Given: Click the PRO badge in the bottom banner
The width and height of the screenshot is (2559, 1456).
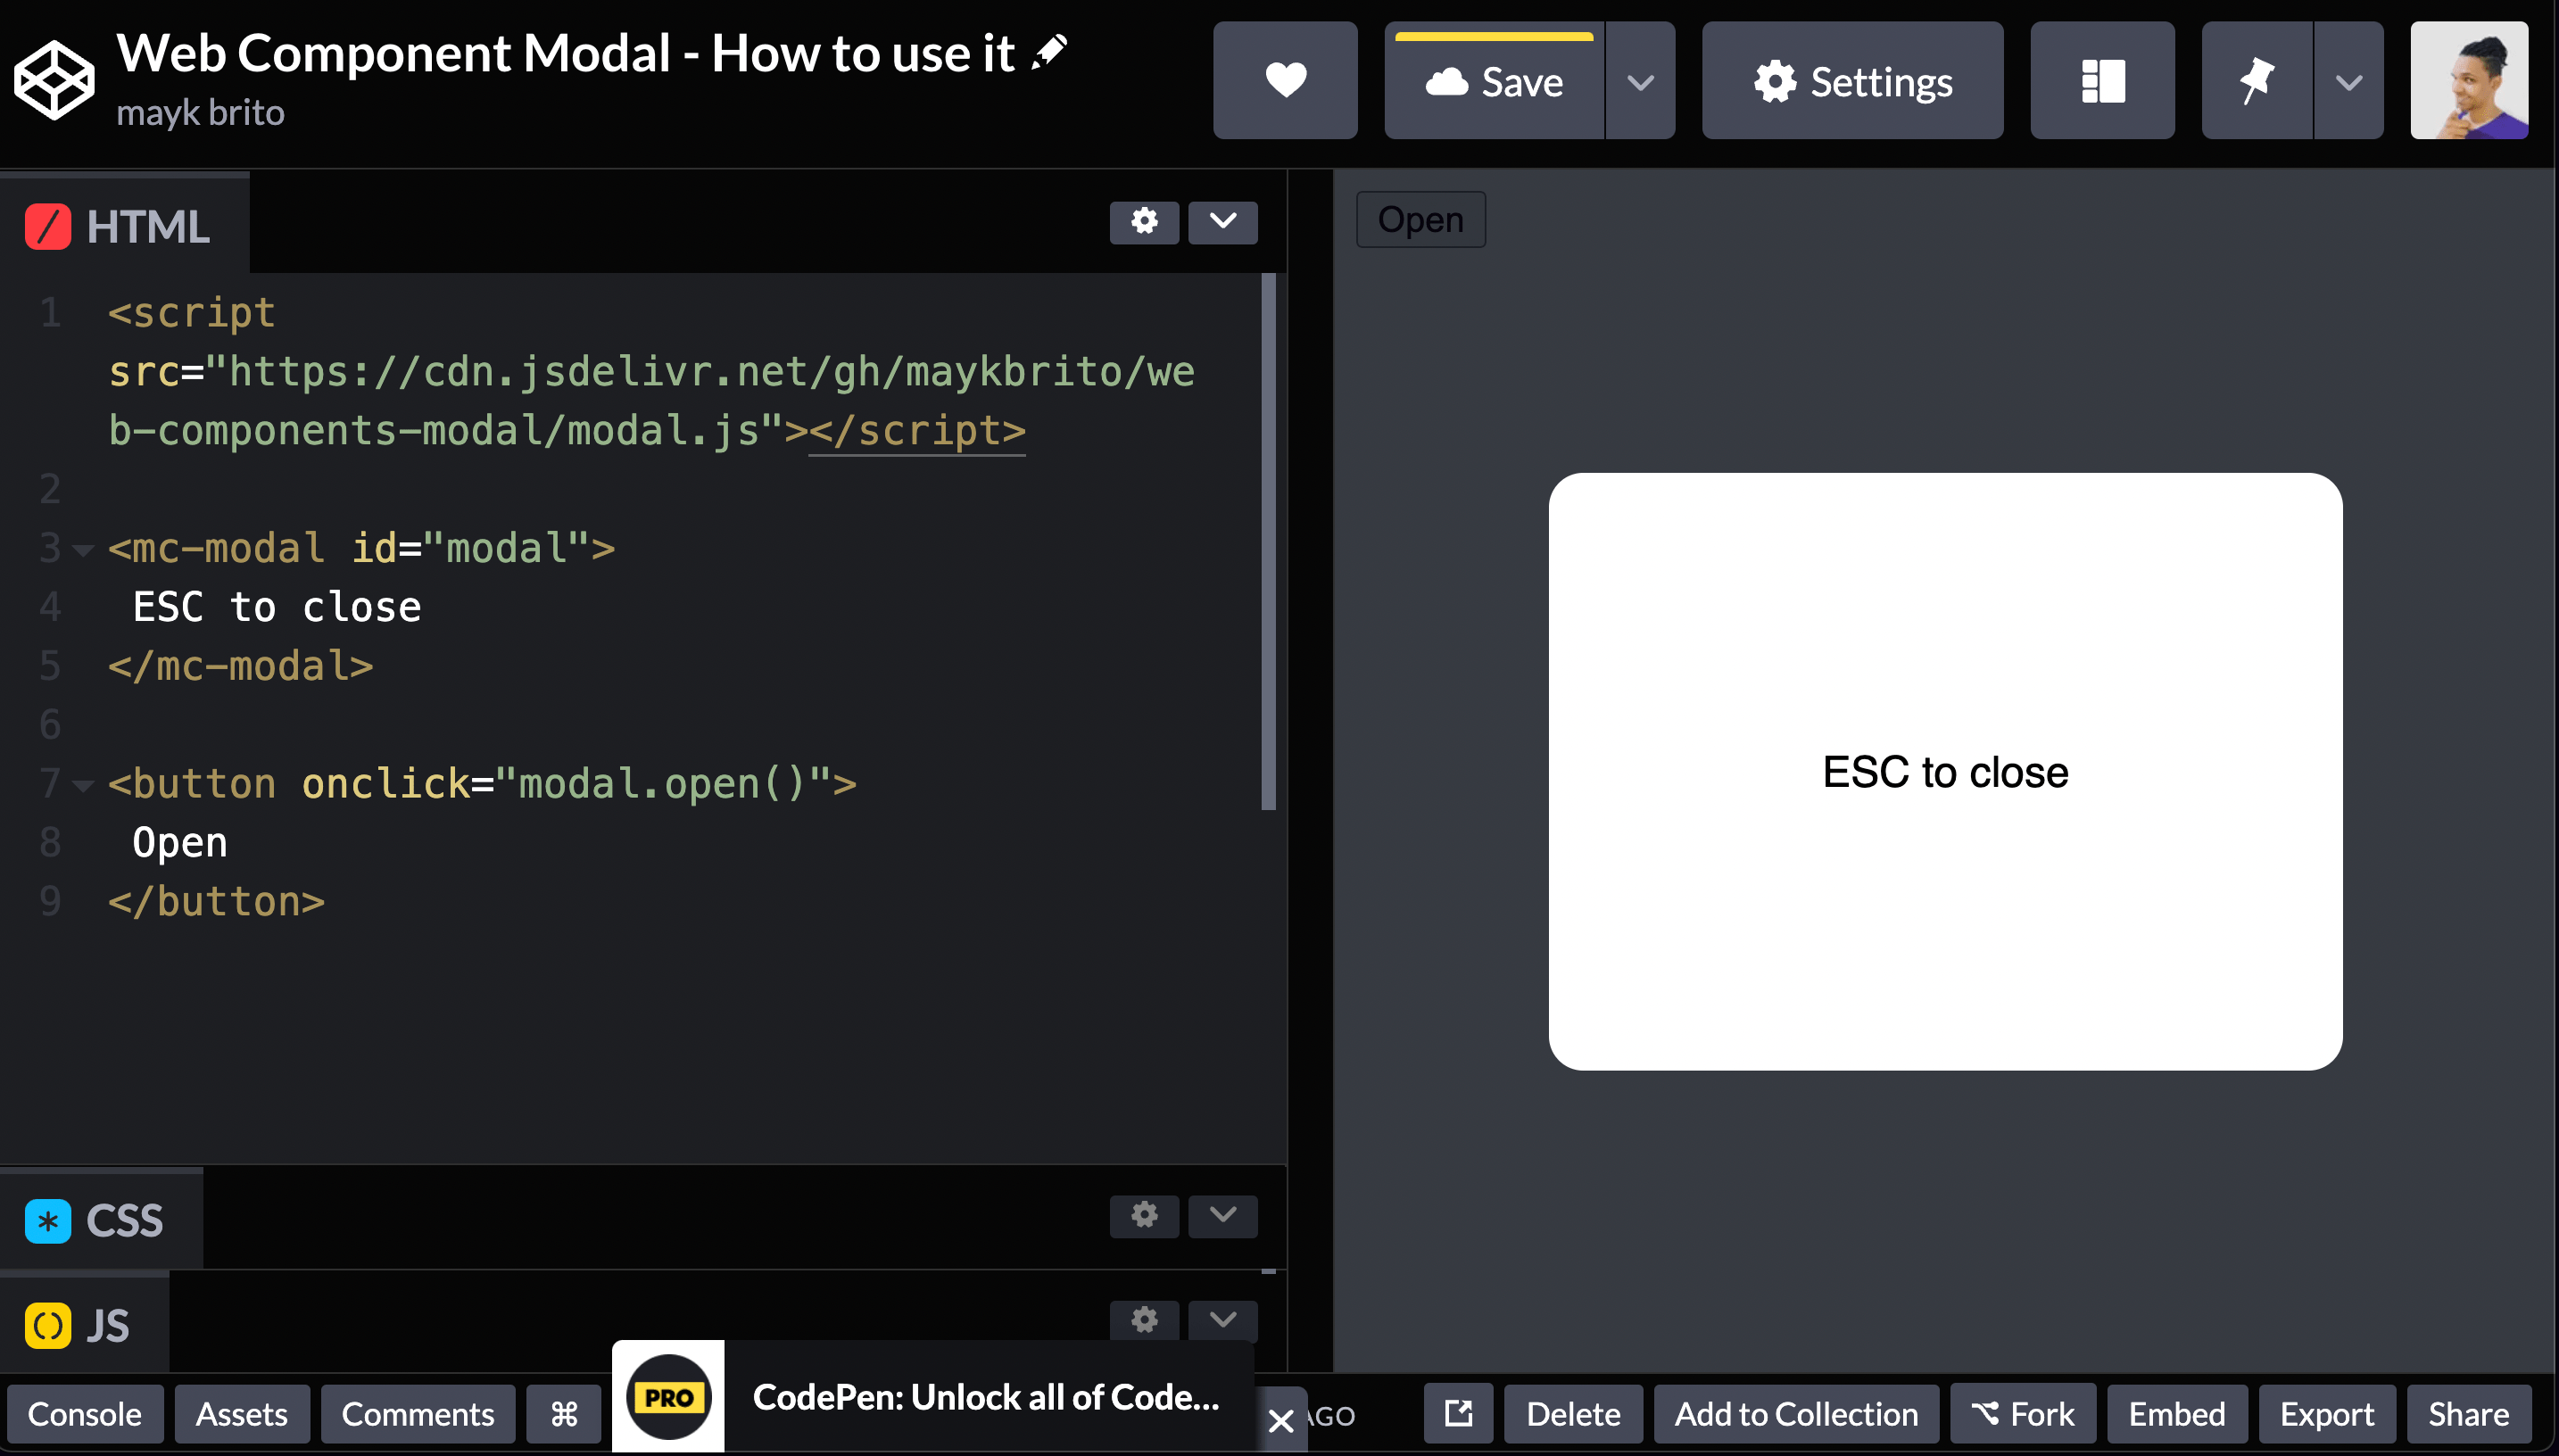Looking at the screenshot, I should click(x=667, y=1395).
